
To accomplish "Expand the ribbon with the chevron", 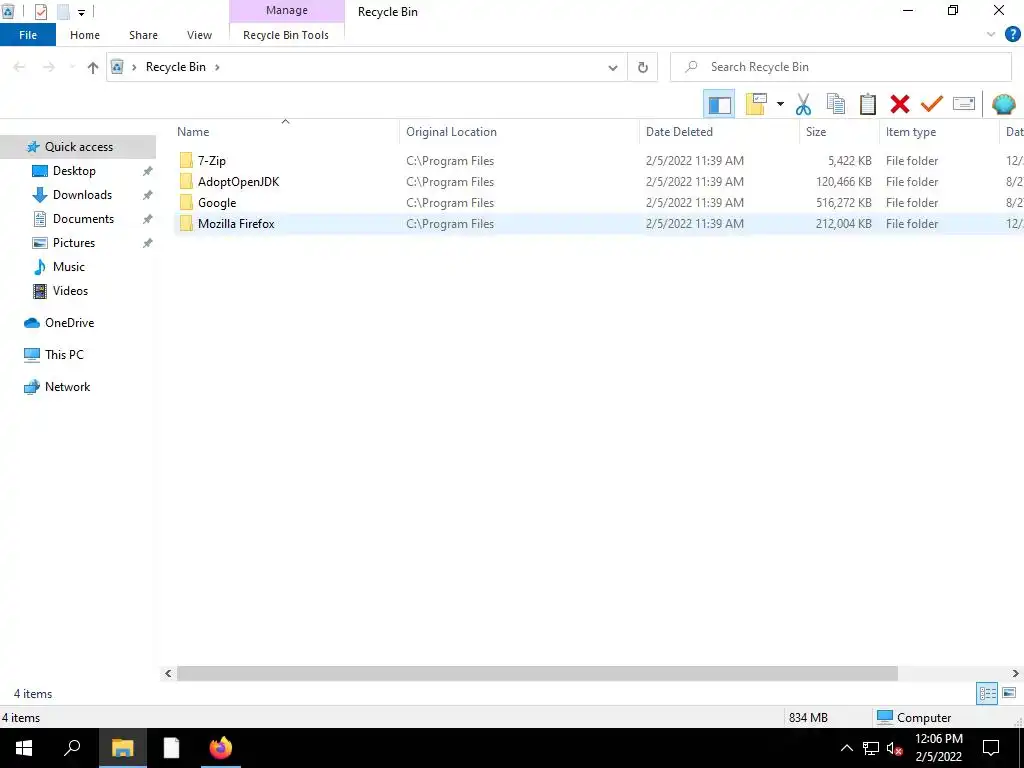I will 991,35.
